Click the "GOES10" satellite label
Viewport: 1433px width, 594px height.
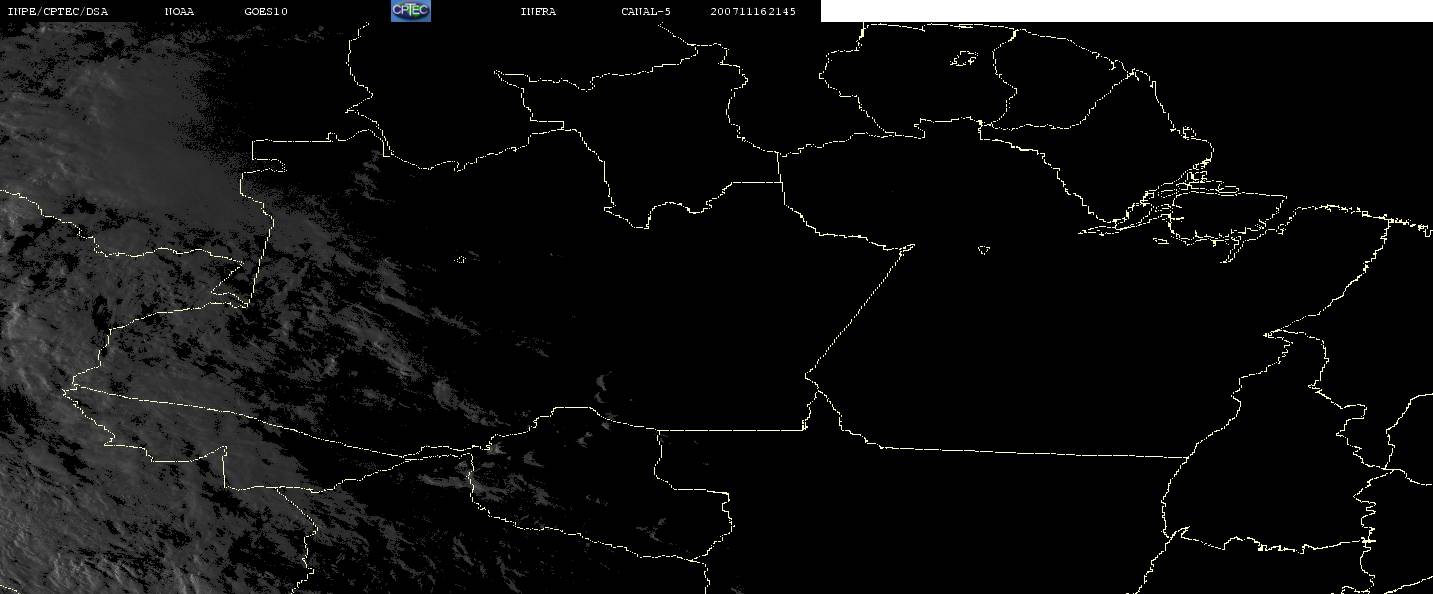point(266,11)
